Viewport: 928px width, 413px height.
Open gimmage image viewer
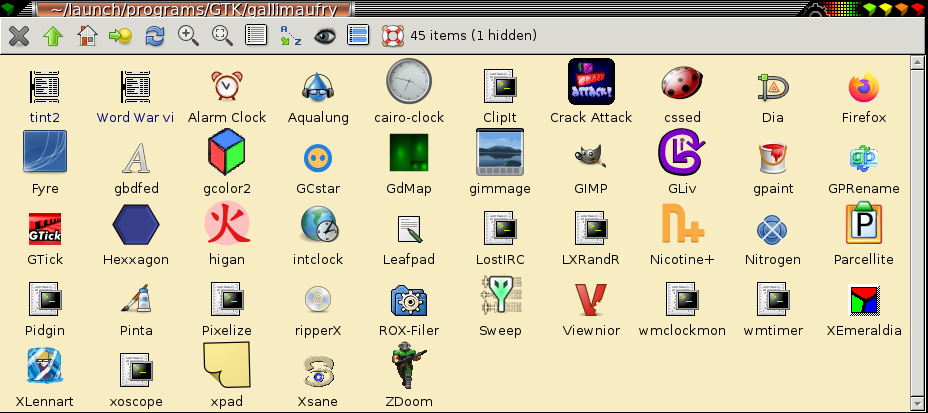coord(500,152)
